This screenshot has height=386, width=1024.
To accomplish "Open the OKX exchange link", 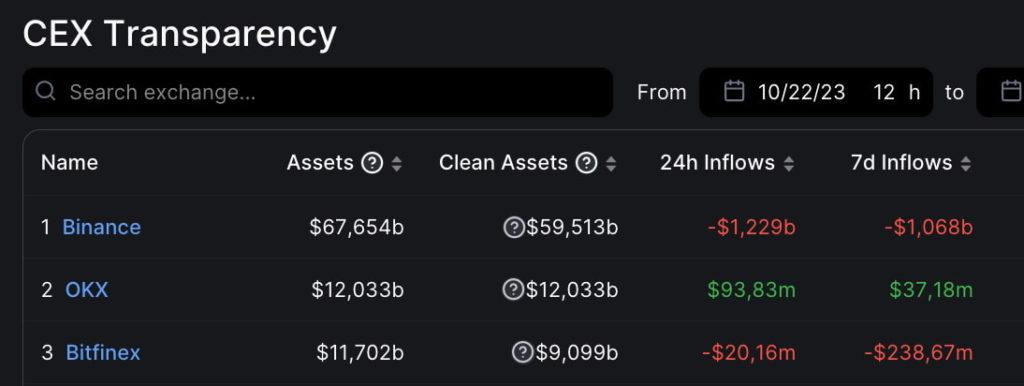I will [x=86, y=289].
